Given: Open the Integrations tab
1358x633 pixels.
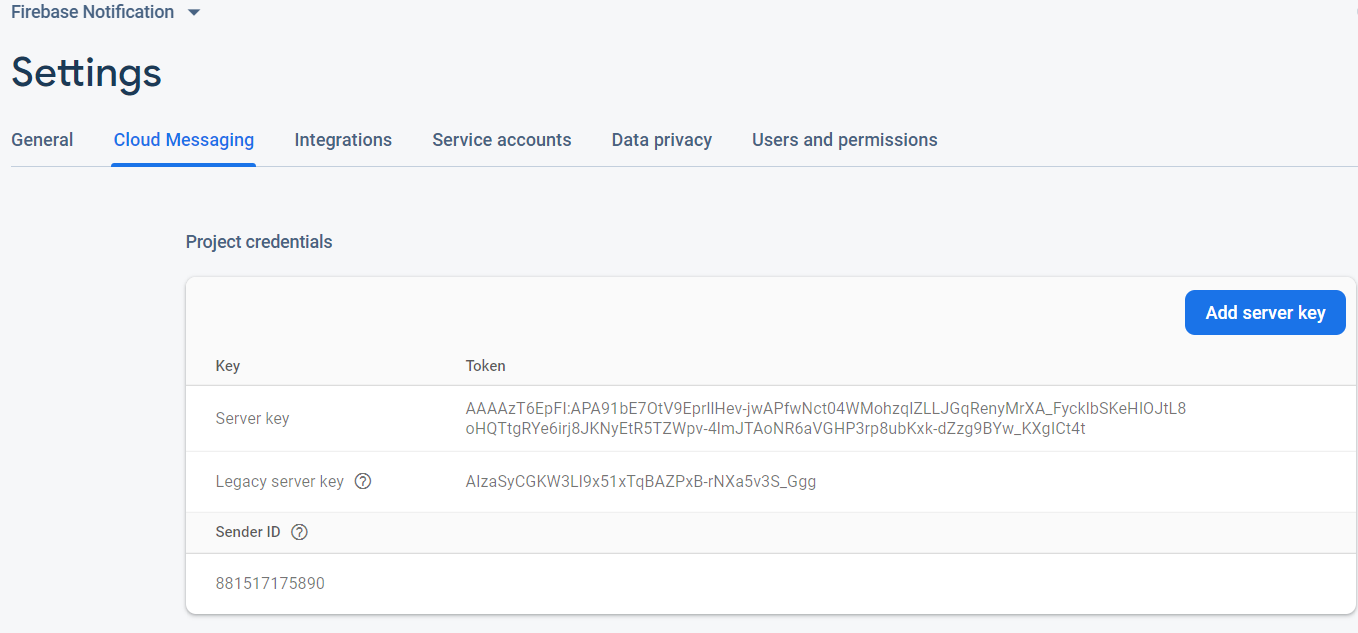Looking at the screenshot, I should click(x=343, y=140).
